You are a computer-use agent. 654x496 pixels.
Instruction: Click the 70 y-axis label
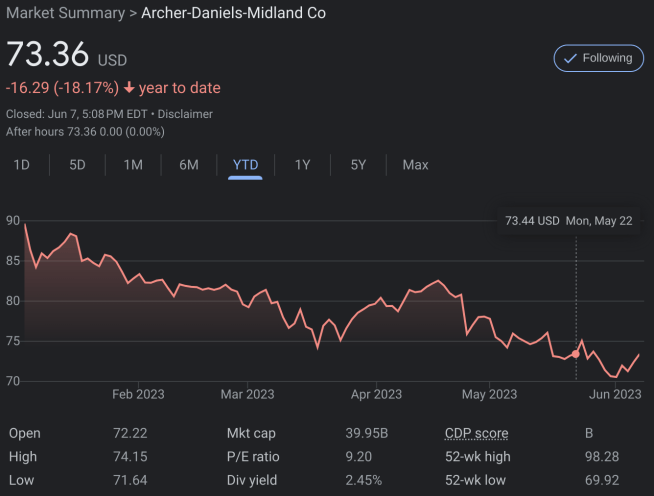[x=13, y=381]
